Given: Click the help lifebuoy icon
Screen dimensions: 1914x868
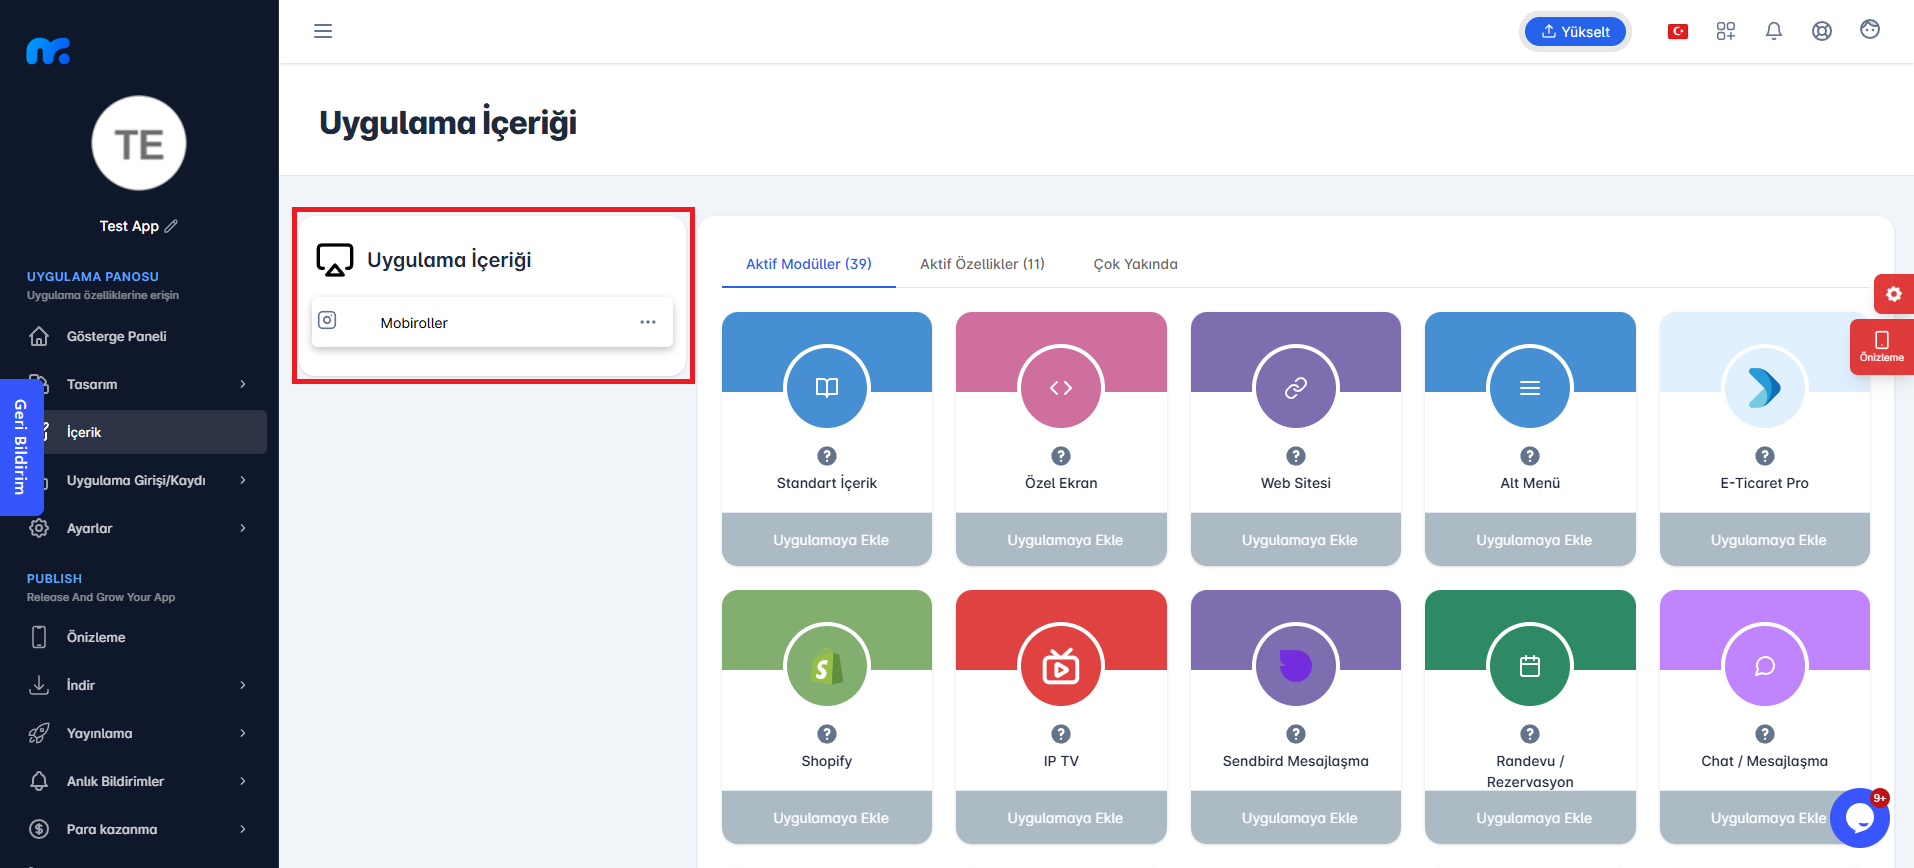Looking at the screenshot, I should coord(1822,31).
